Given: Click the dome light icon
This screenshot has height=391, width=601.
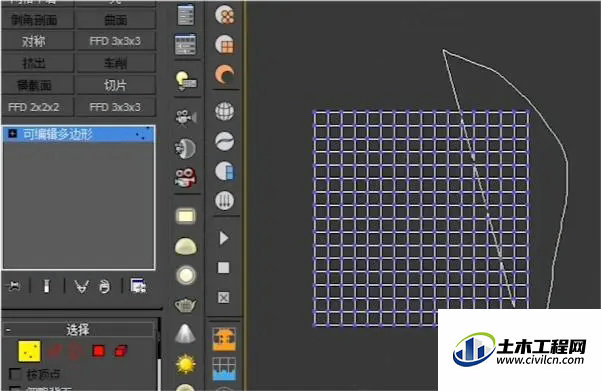Looking at the screenshot, I should (186, 246).
